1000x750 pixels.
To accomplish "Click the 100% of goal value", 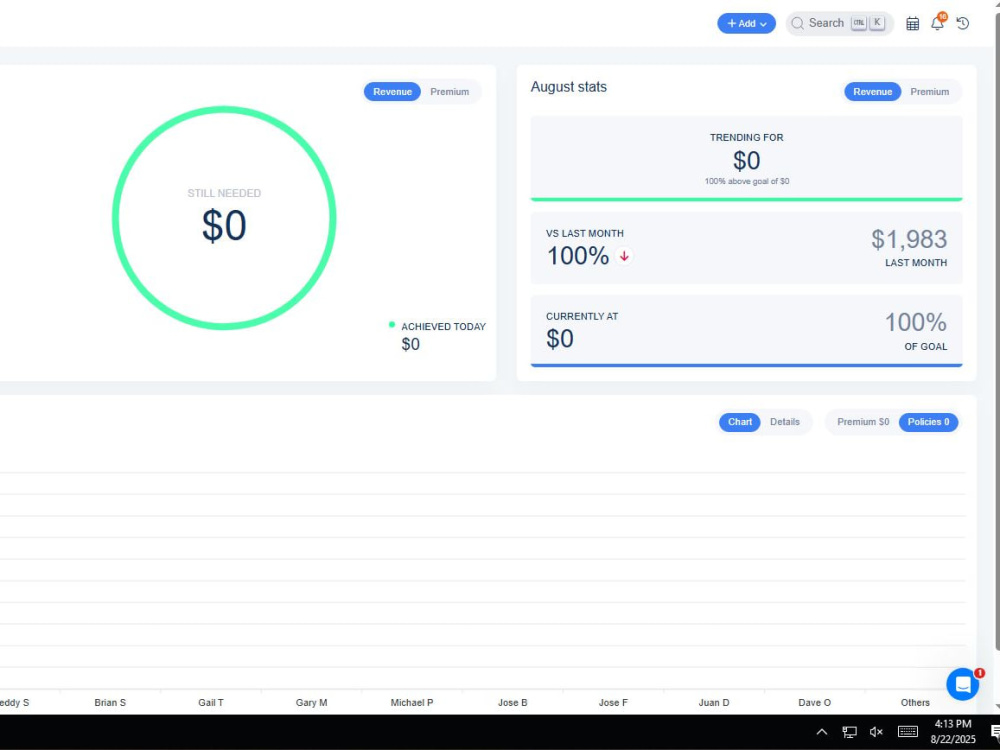I will click(915, 323).
